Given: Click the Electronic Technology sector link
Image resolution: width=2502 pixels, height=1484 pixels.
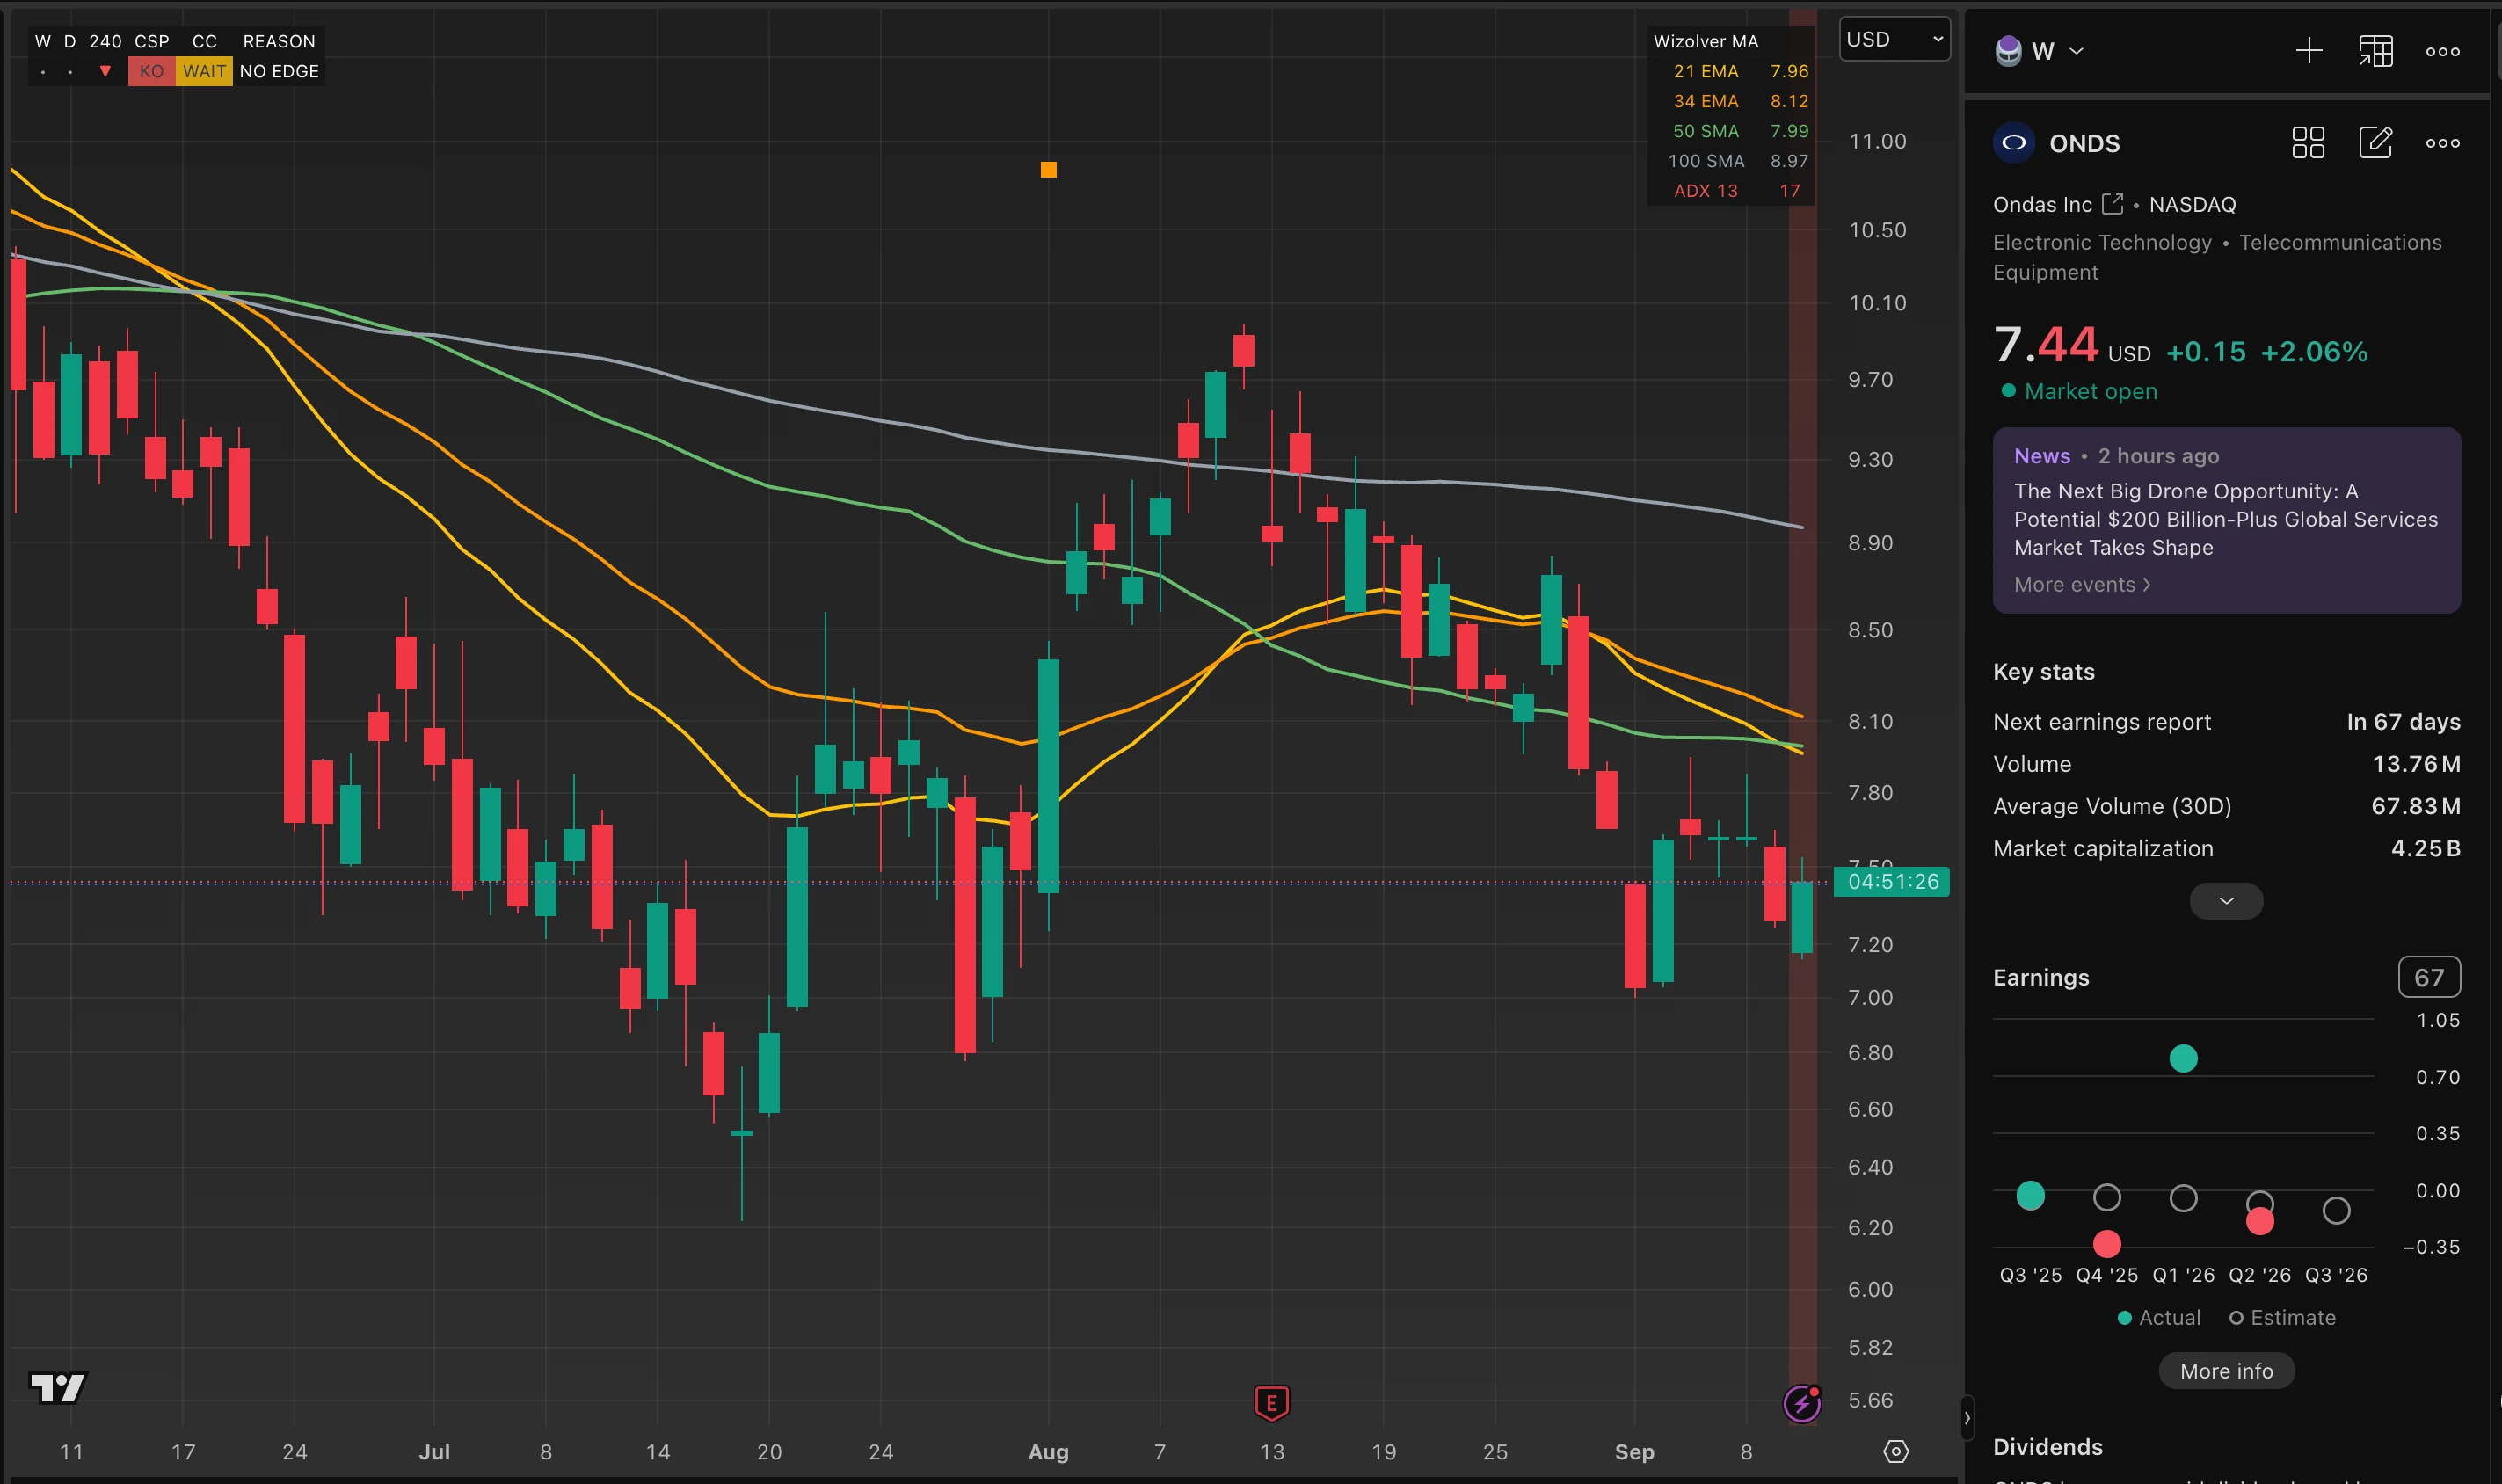Looking at the screenshot, I should [x=2102, y=242].
